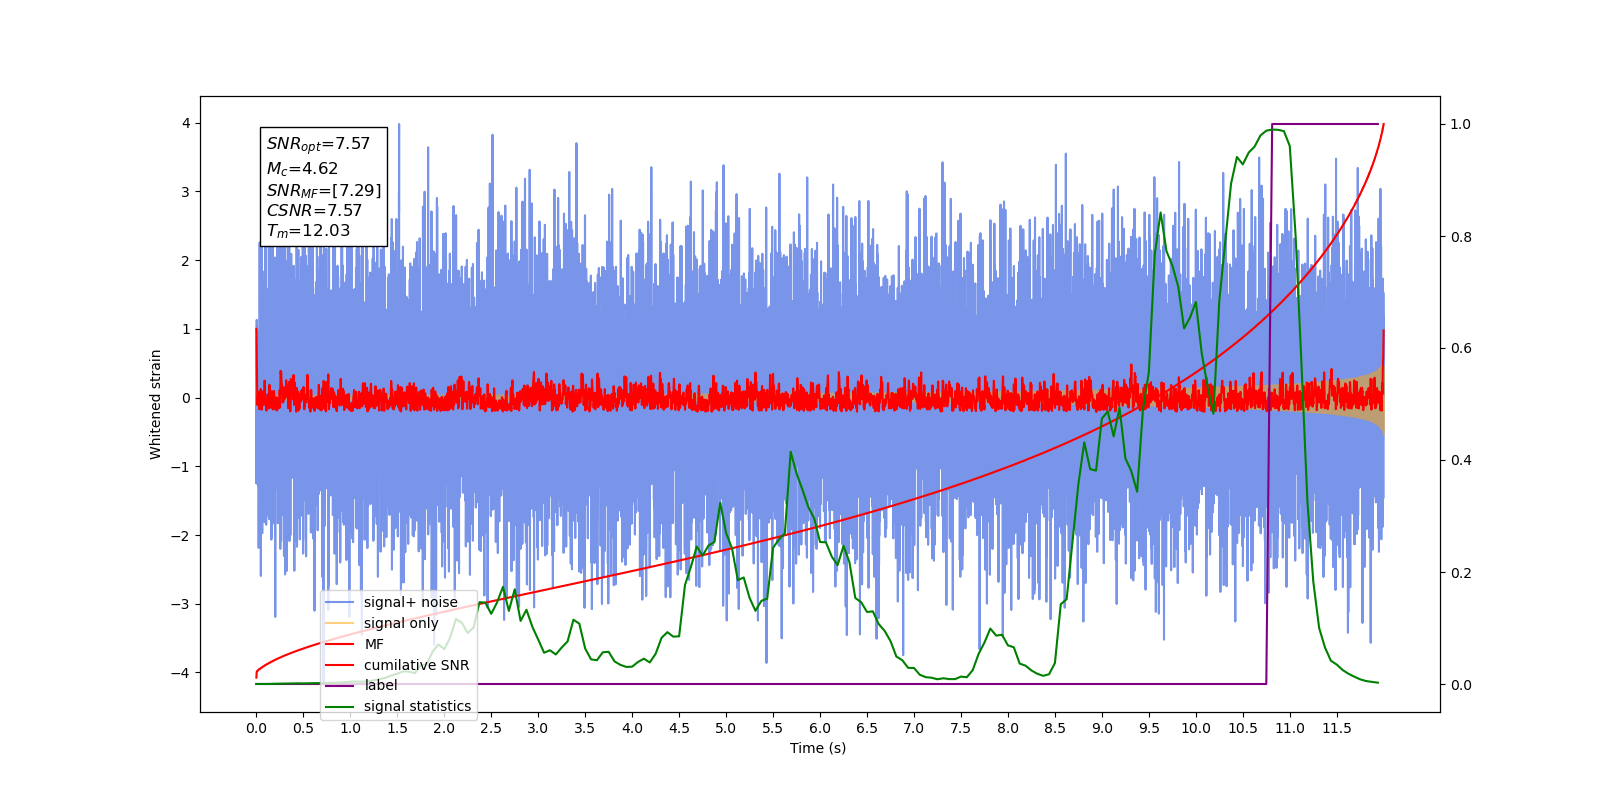Viewport: 1600px width, 800px height.
Task: Click left y-axis tick label 4
Action: (186, 124)
